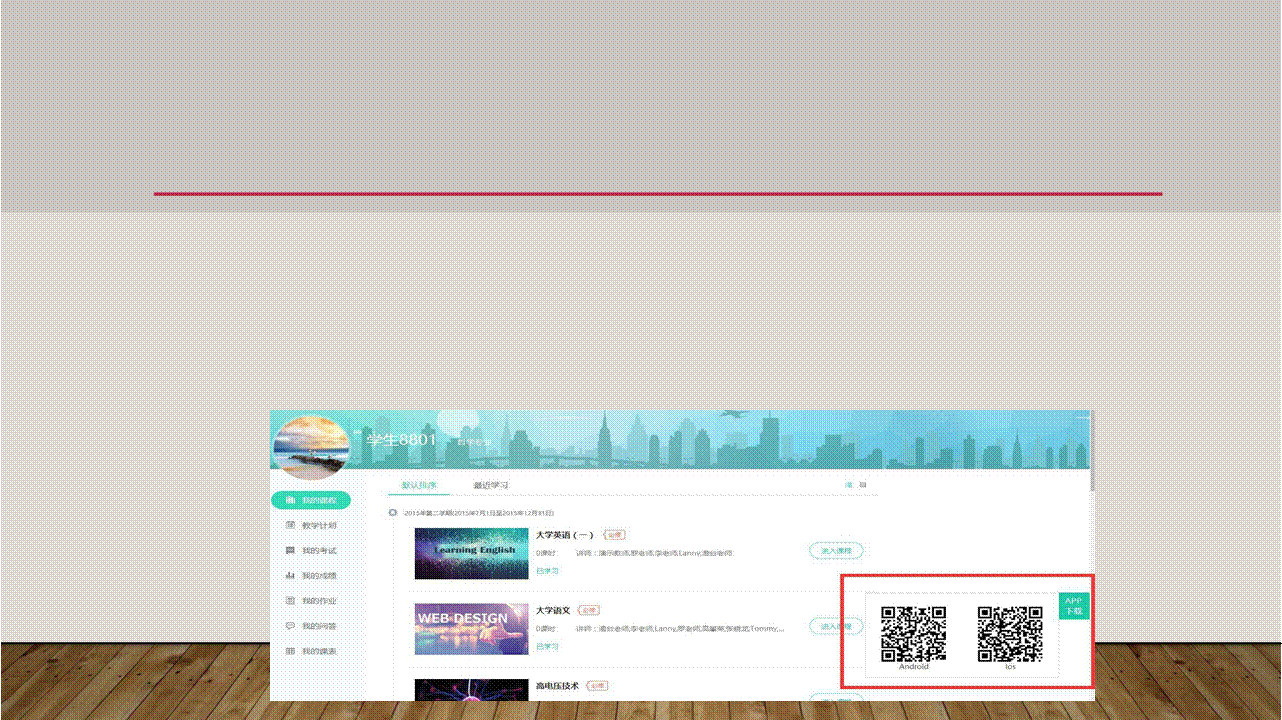This screenshot has height=720, width=1282.
Task: Click the 我的课表 timetable icon
Action: [290, 651]
